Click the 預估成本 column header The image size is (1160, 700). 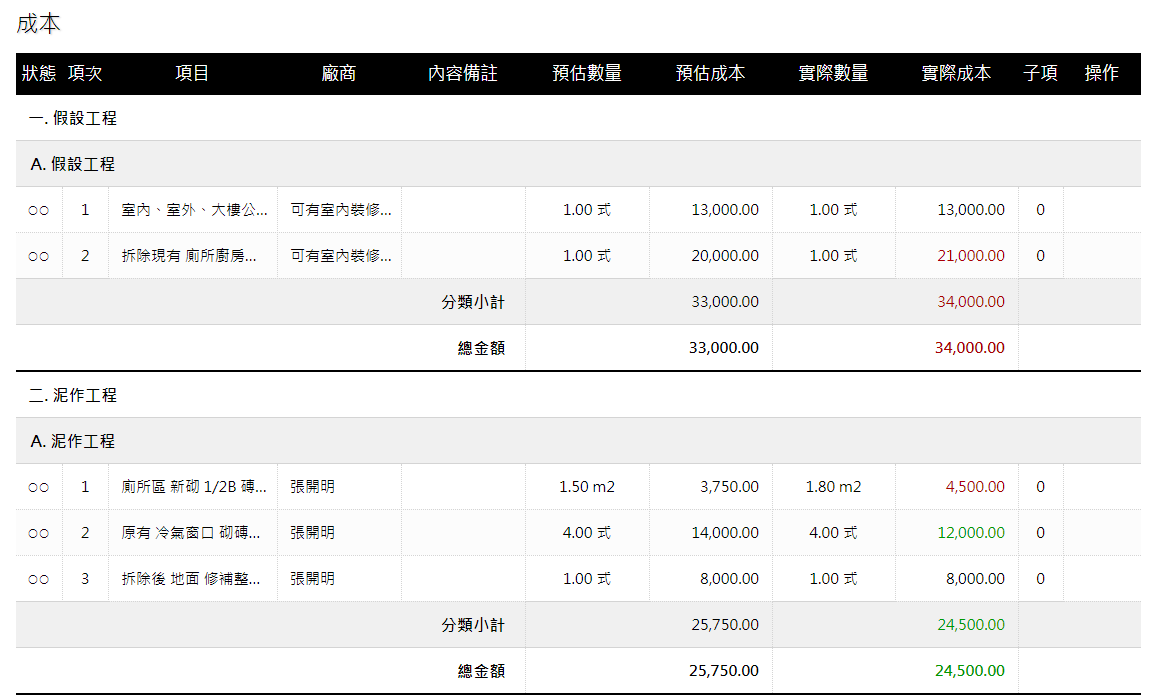point(710,73)
